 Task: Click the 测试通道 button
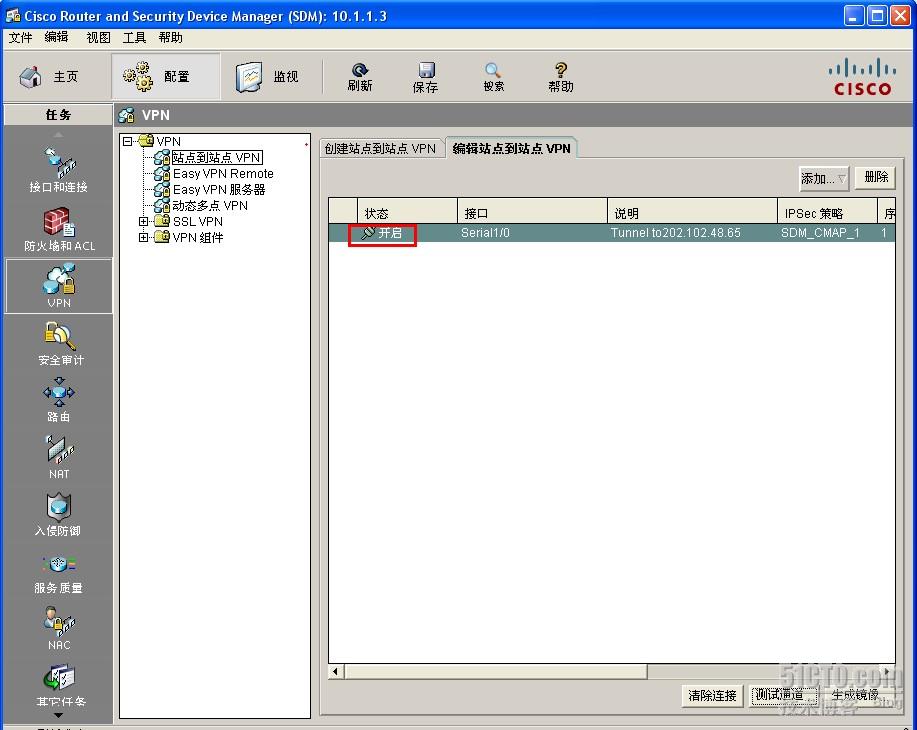[x=784, y=695]
